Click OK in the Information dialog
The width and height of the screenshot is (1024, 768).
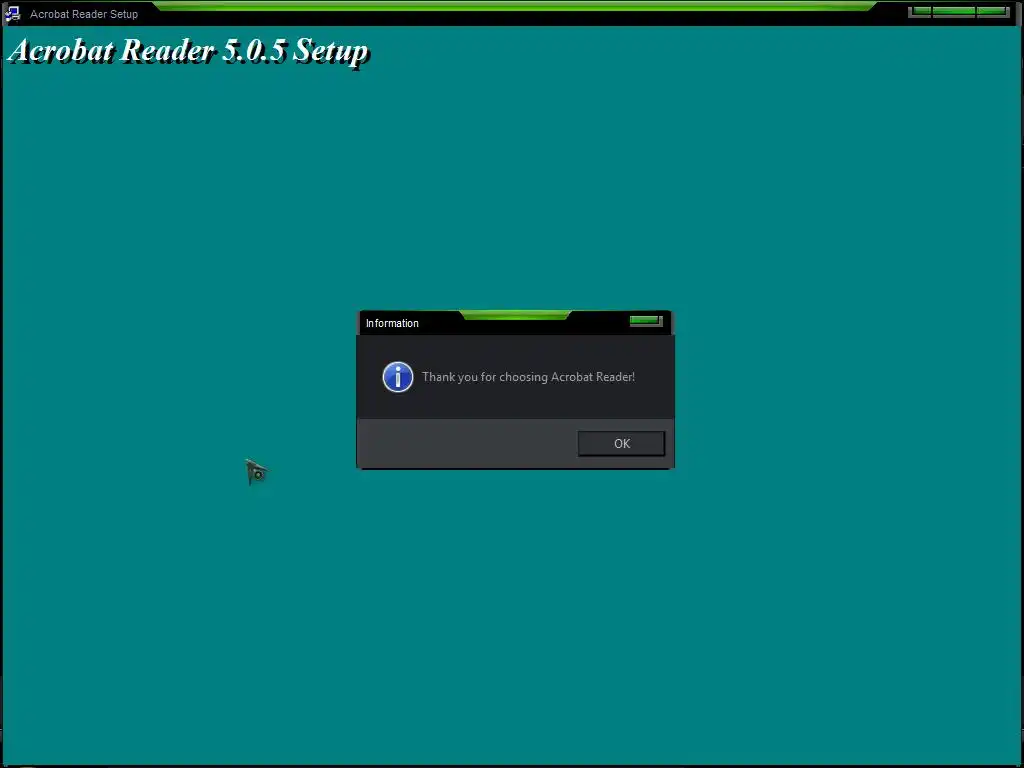621,443
